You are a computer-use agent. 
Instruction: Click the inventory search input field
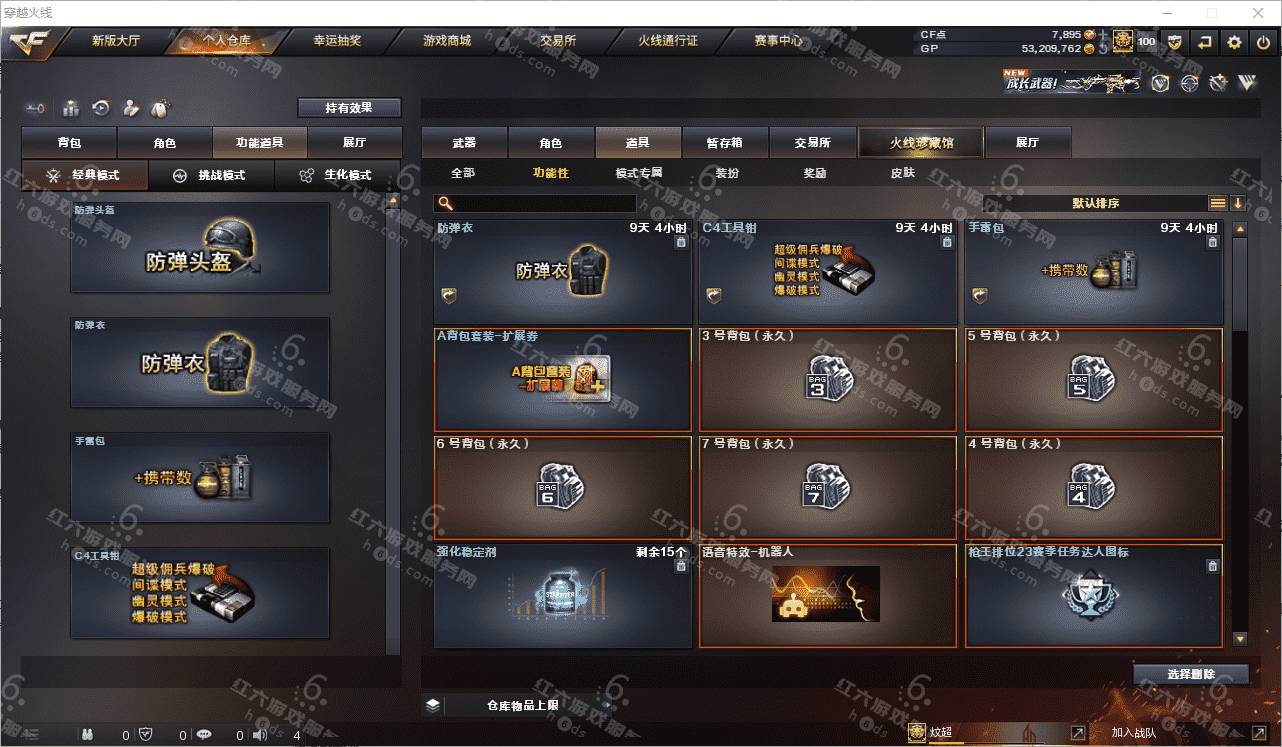pos(536,204)
